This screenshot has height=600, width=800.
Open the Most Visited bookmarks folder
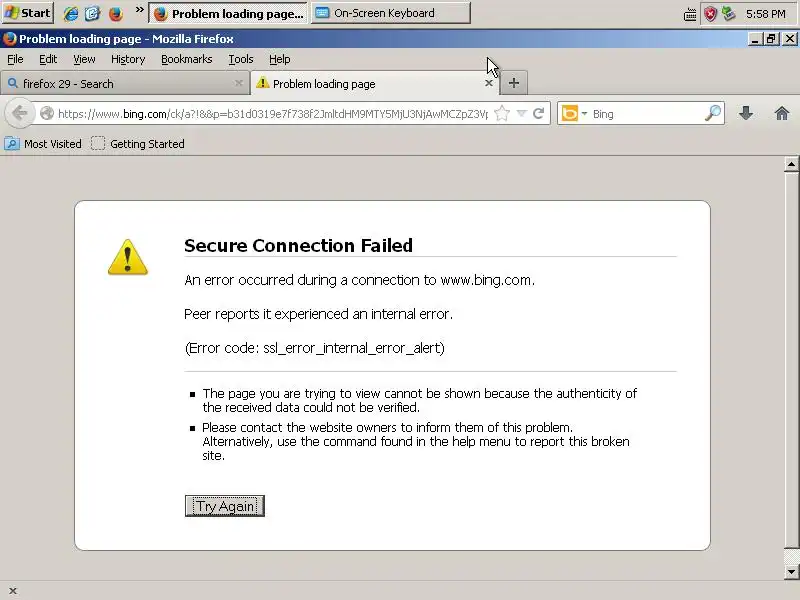(43, 144)
